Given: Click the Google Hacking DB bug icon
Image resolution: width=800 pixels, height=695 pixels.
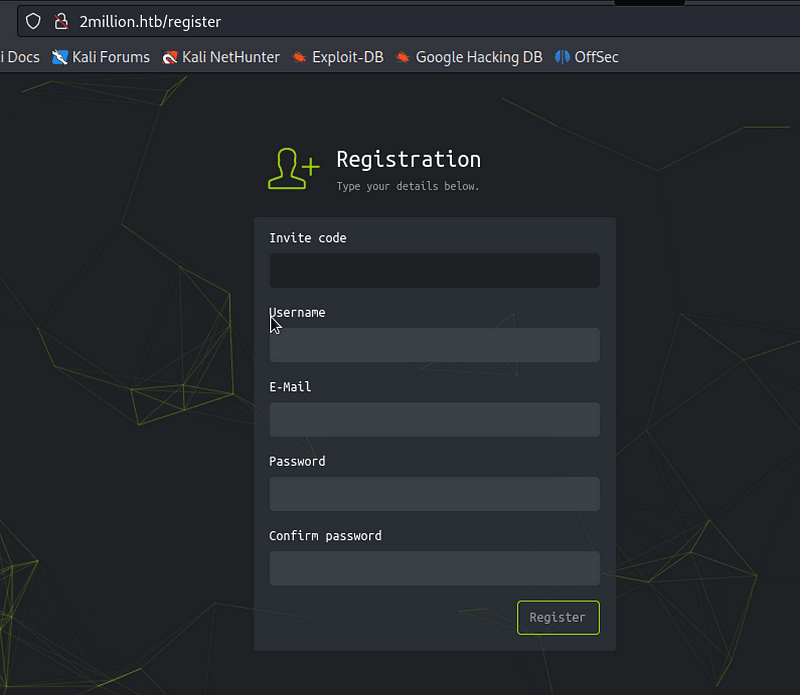Looking at the screenshot, I should pyautogui.click(x=402, y=57).
